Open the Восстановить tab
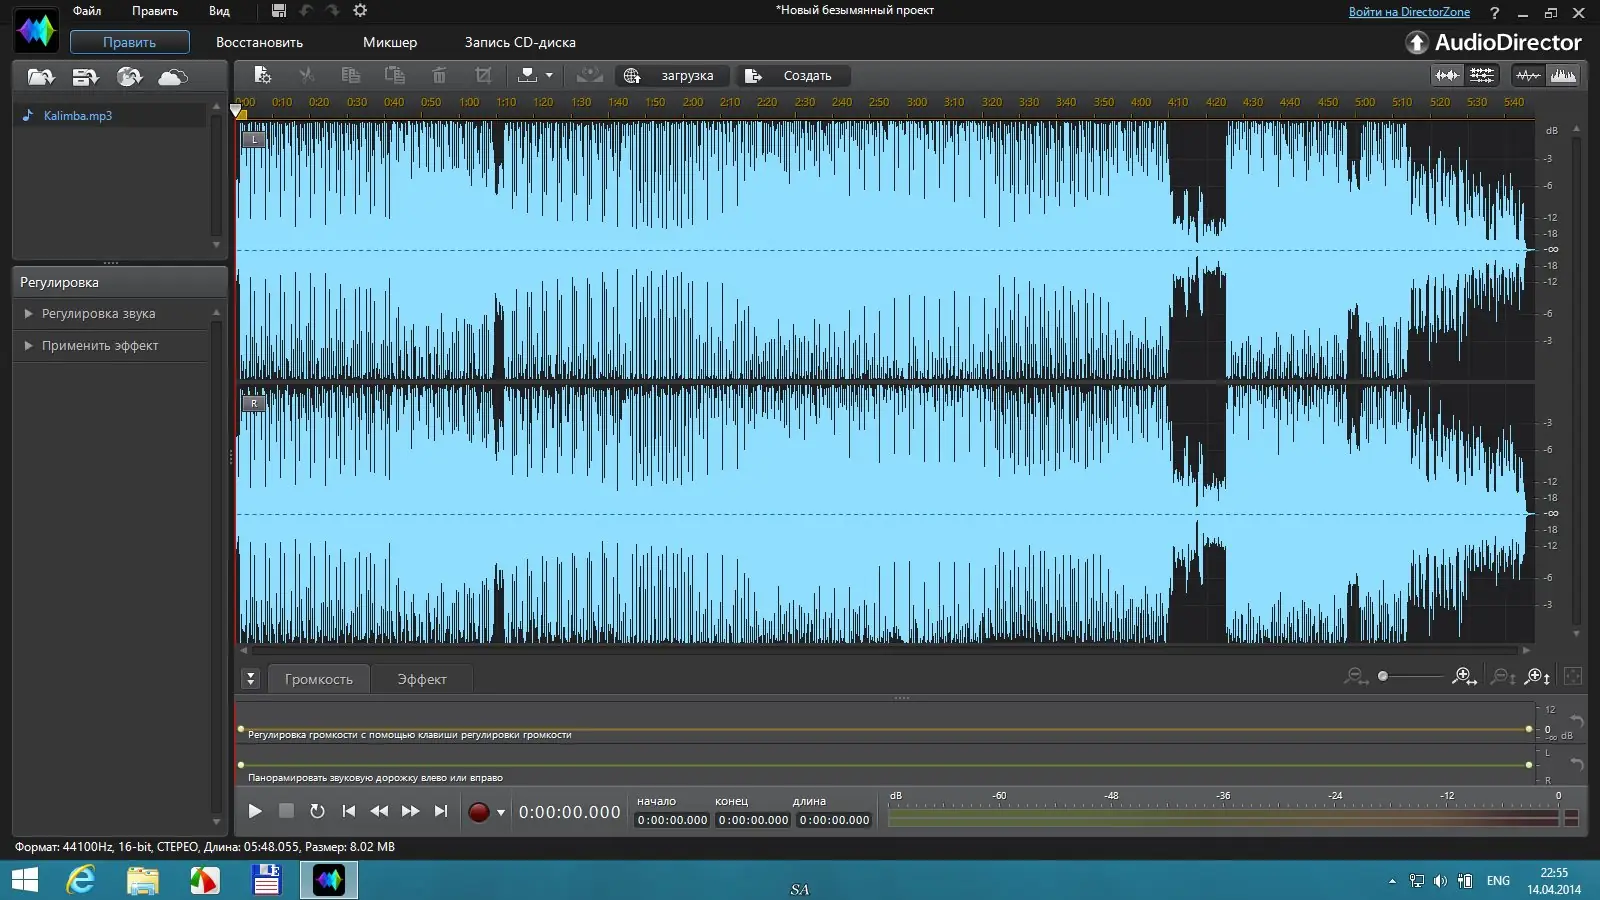1600x900 pixels. tap(259, 43)
